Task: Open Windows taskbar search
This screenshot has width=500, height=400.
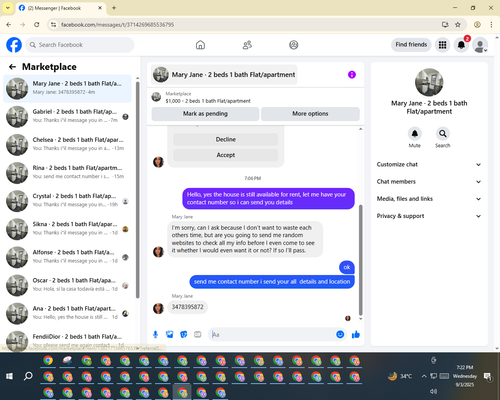Action: pyautogui.click(x=28, y=376)
